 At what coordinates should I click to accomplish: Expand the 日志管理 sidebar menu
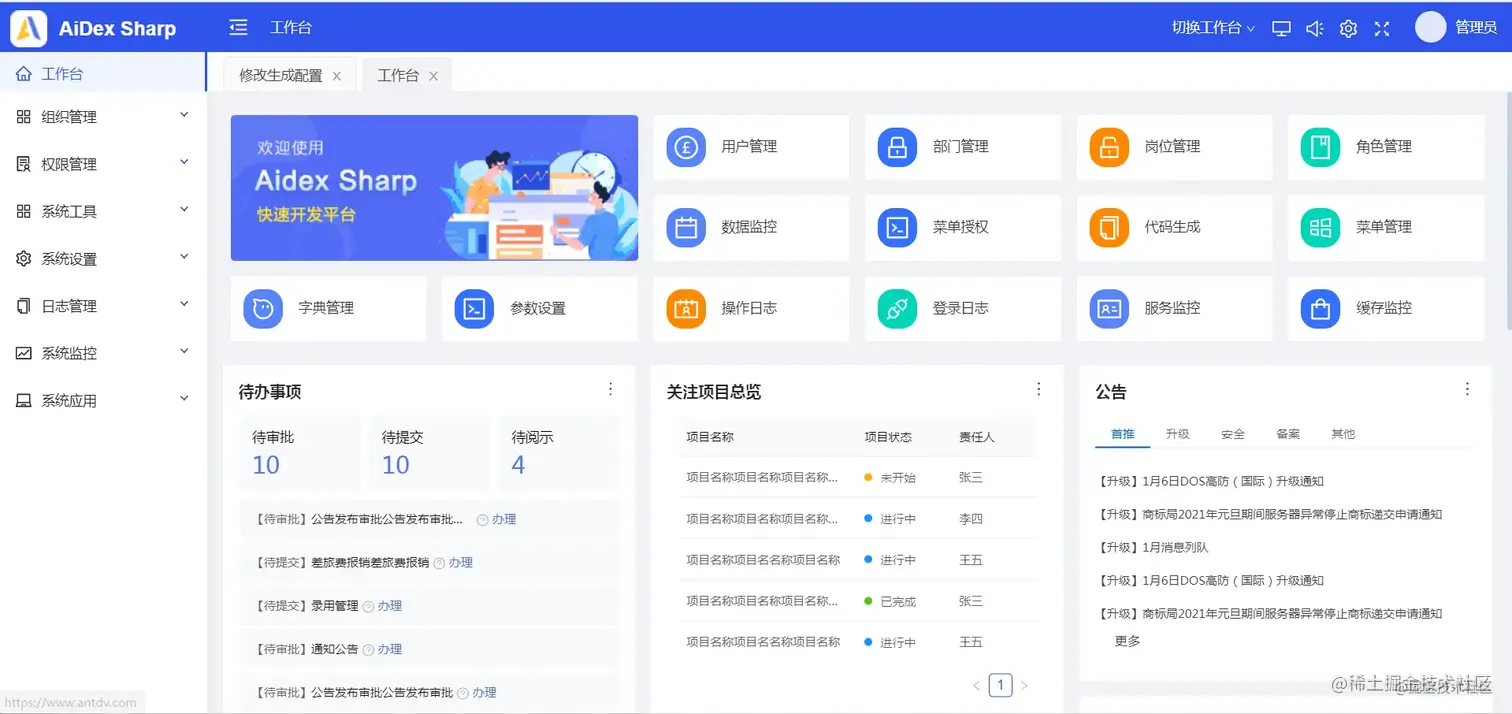coord(104,306)
